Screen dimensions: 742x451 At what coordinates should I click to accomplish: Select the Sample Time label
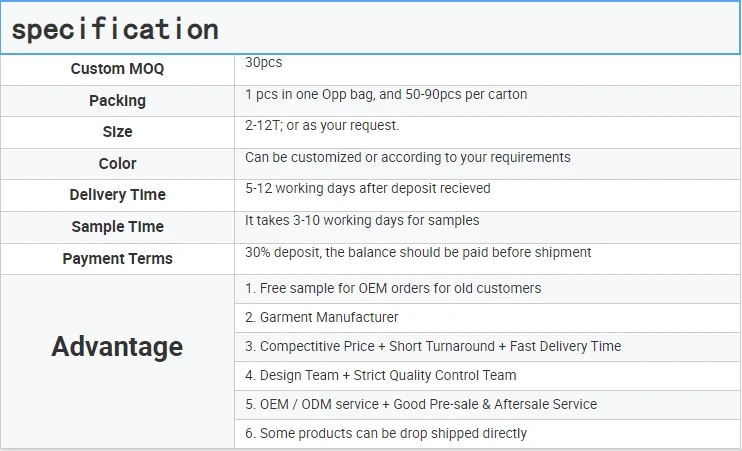pos(117,227)
